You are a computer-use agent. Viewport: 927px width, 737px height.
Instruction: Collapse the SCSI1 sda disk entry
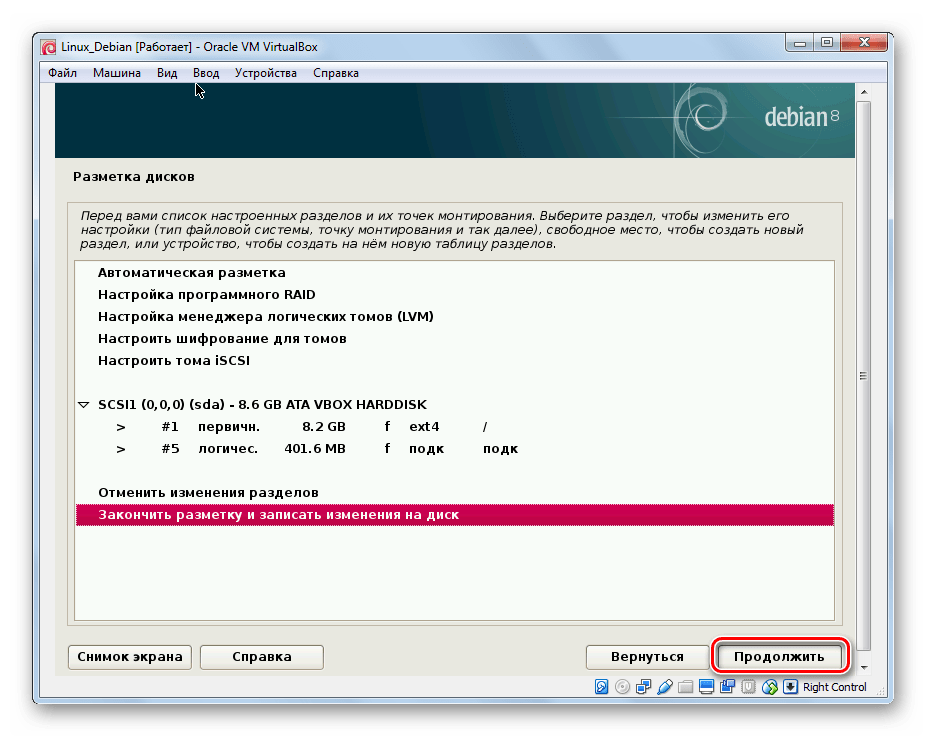point(83,405)
